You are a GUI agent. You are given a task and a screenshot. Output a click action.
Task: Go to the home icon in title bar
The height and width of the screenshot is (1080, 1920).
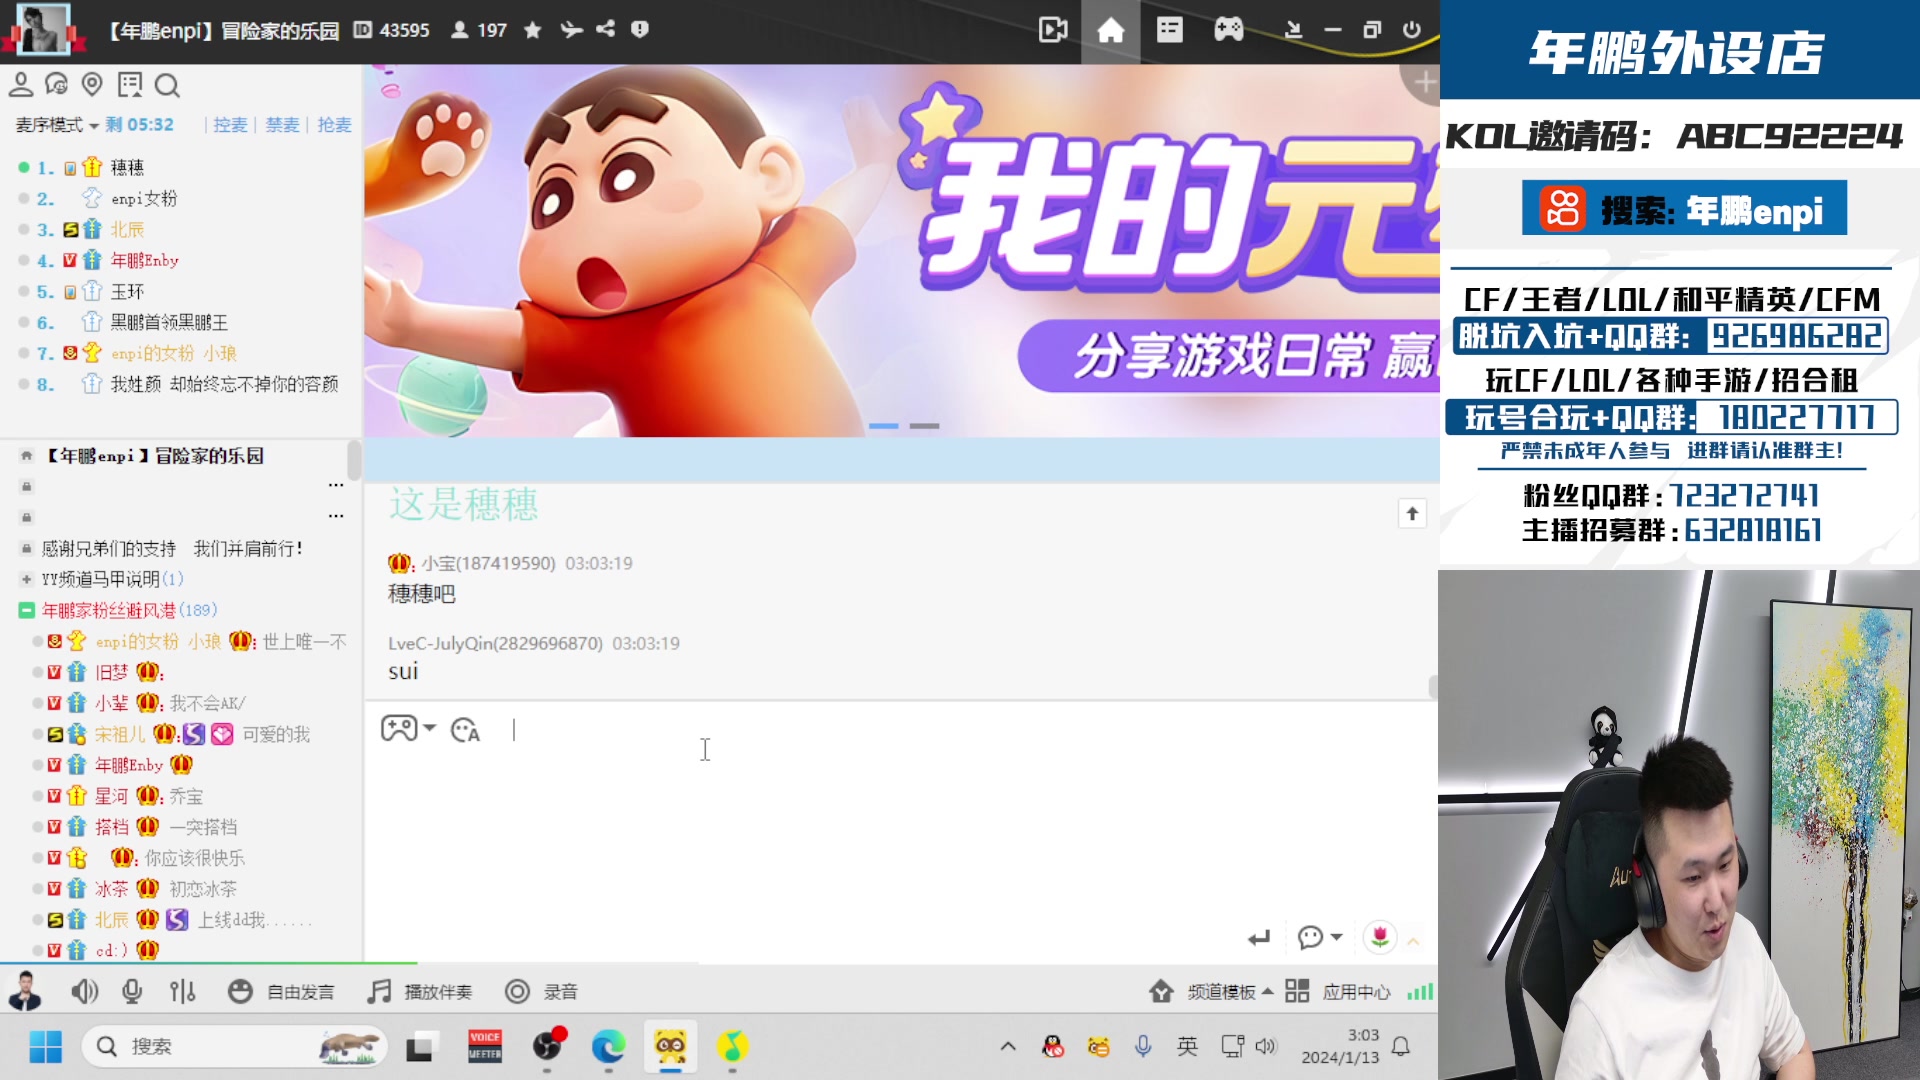point(1110,30)
